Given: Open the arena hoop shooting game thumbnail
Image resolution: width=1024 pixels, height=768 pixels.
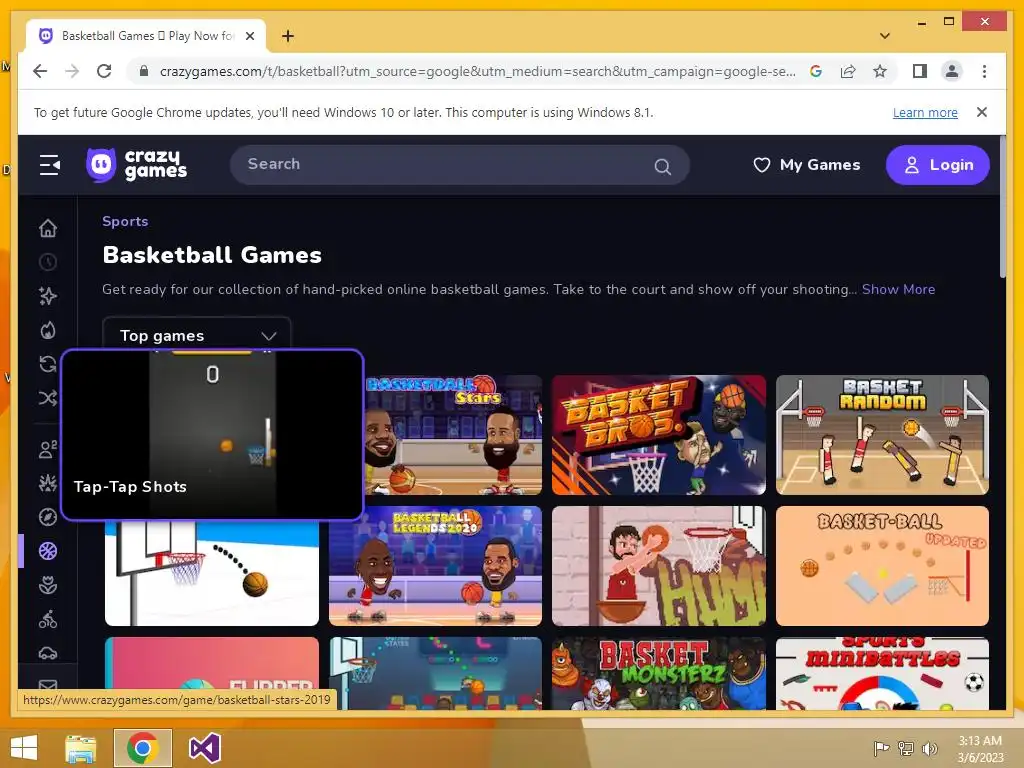Looking at the screenshot, I should (x=436, y=673).
